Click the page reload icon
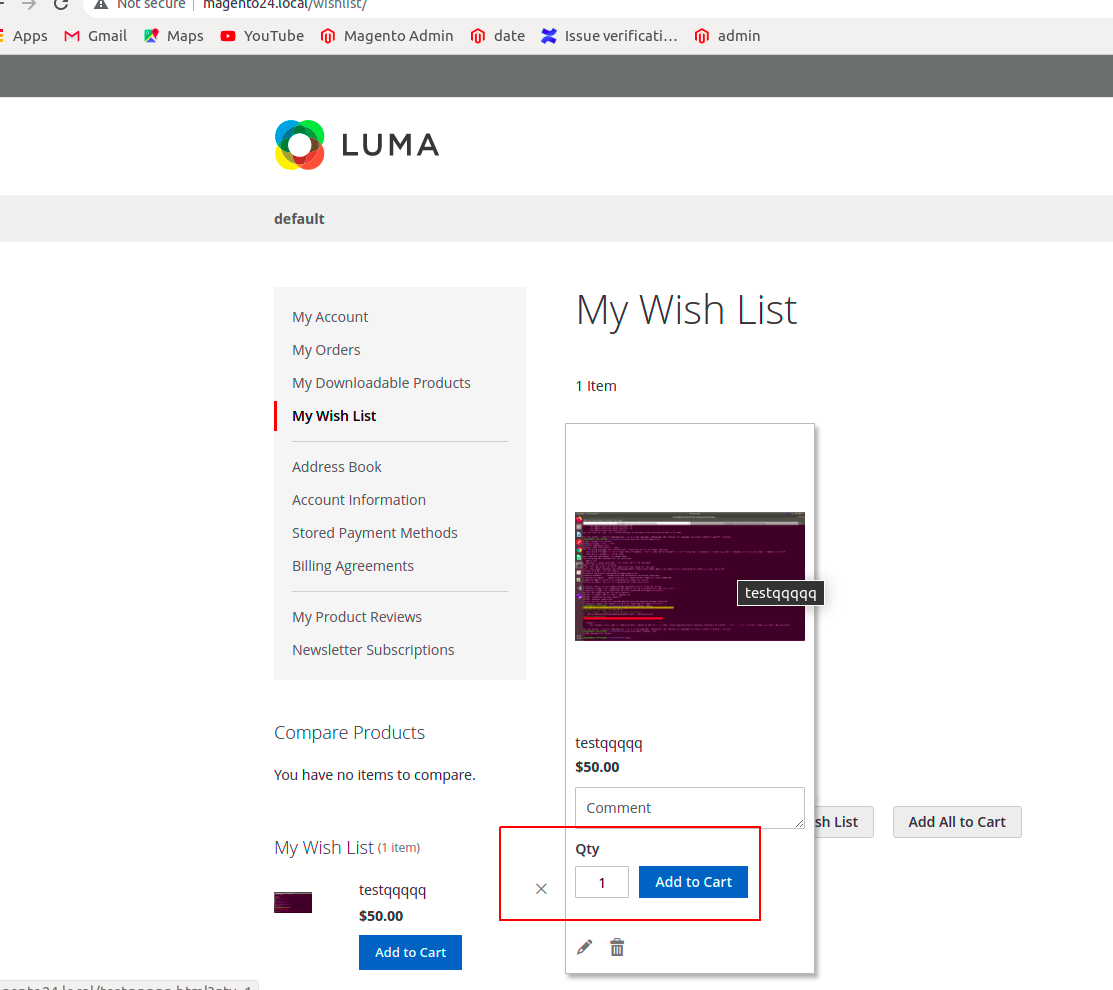Screen dimensions: 1113x990 coord(62,4)
